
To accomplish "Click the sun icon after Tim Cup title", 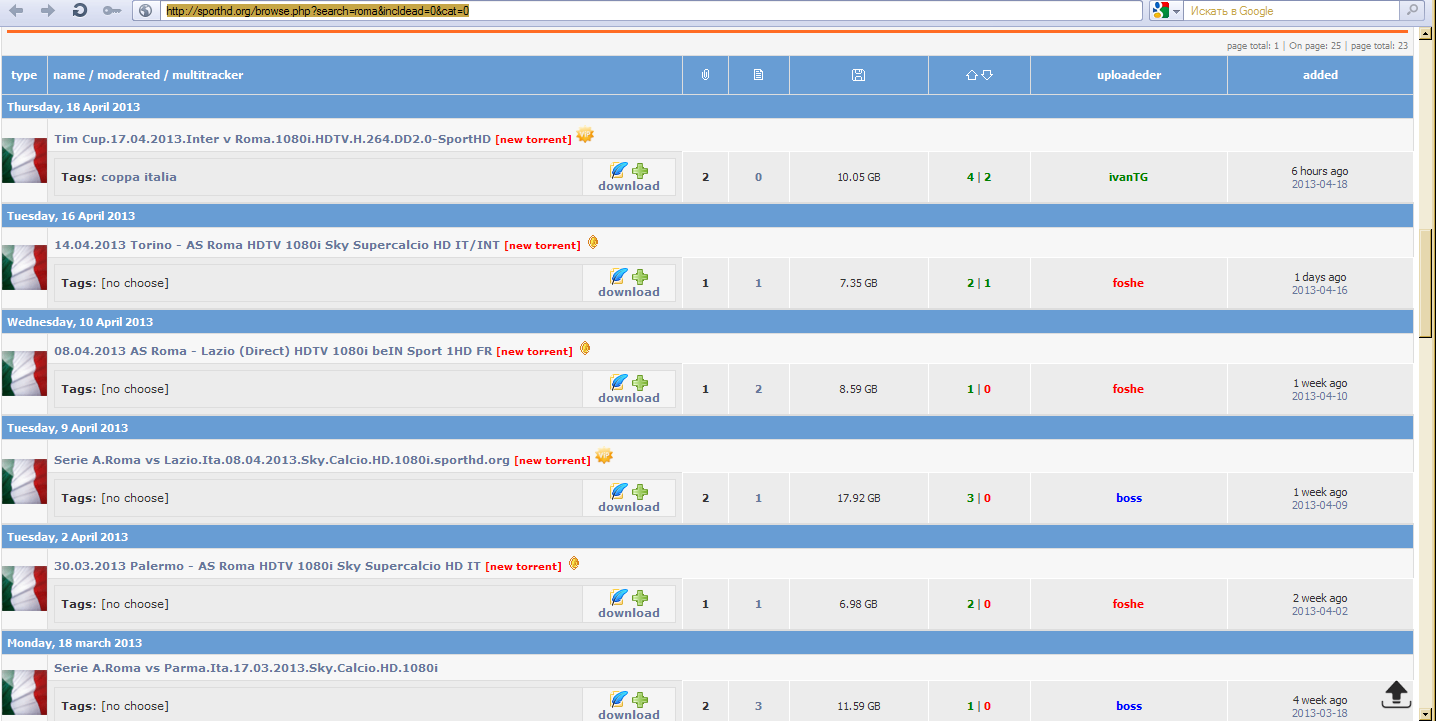I will tap(585, 135).
